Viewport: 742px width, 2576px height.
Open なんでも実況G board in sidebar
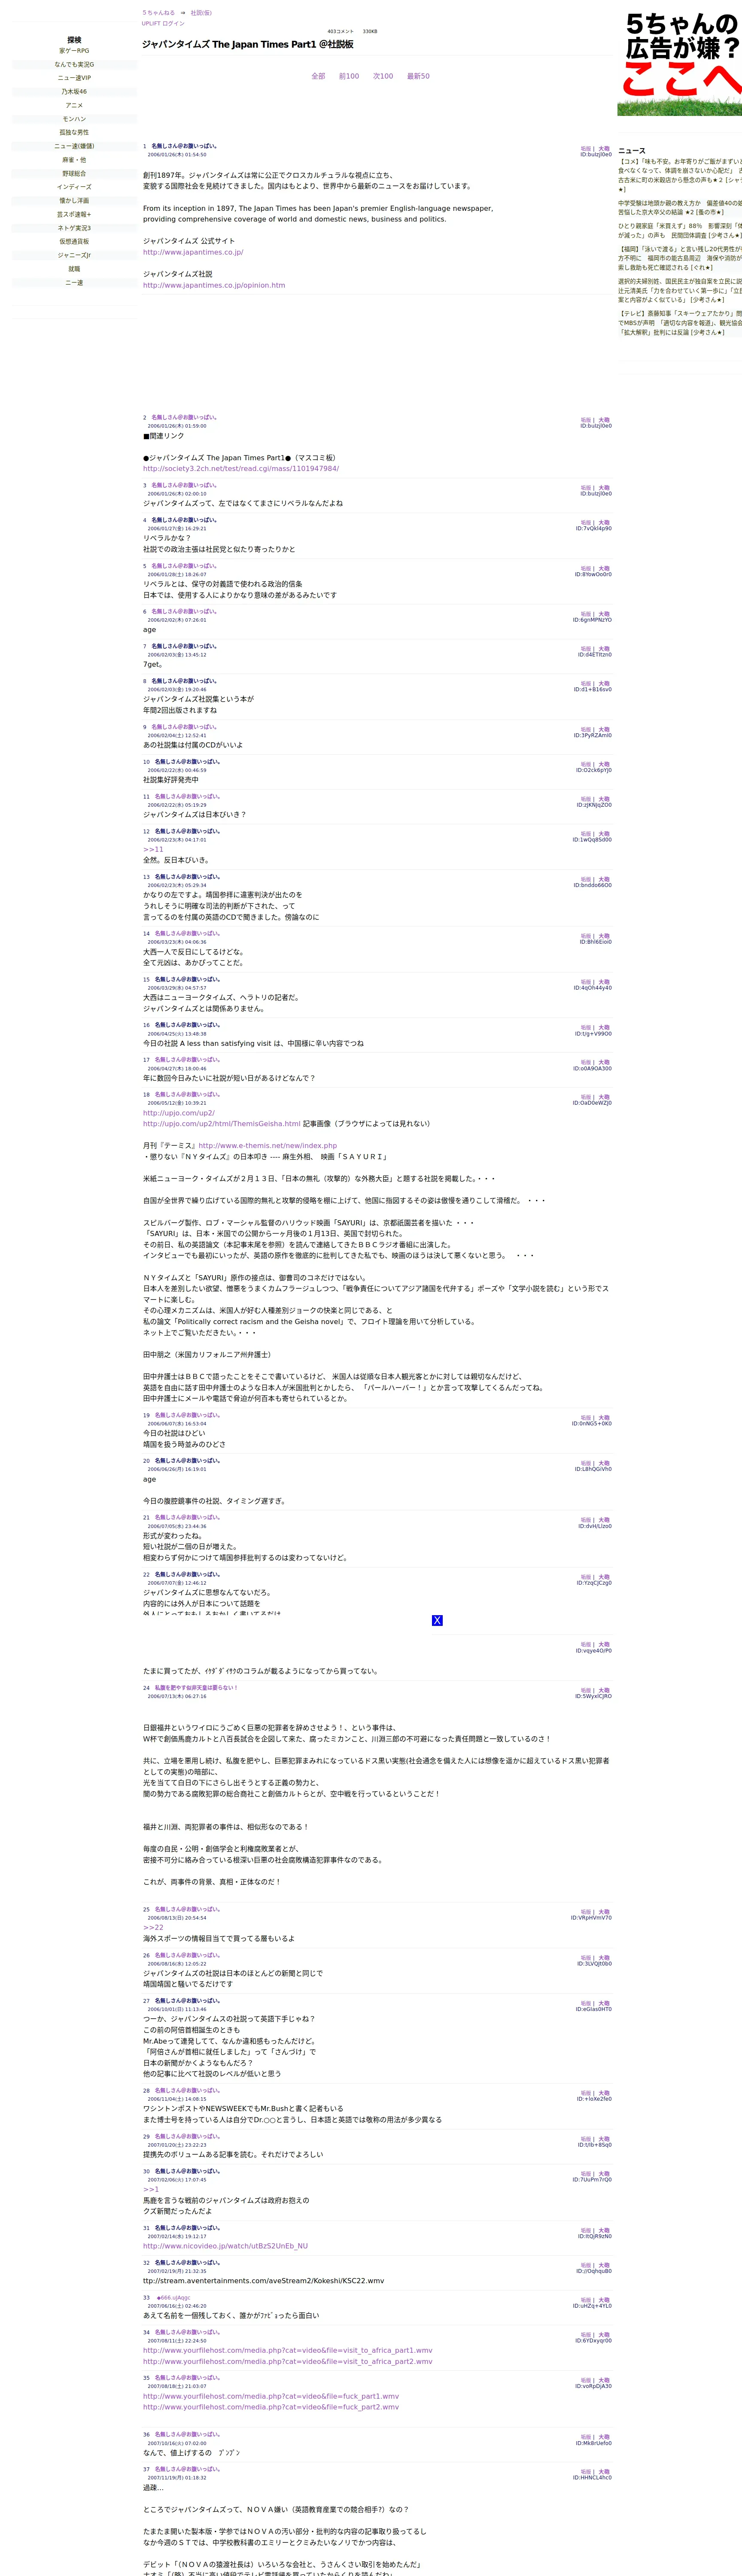click(x=74, y=64)
